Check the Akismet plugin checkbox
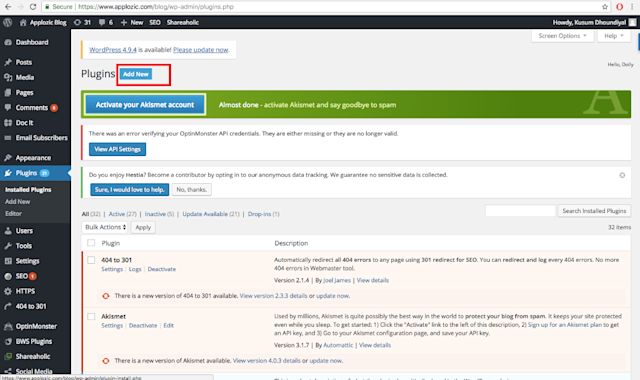 91,316
